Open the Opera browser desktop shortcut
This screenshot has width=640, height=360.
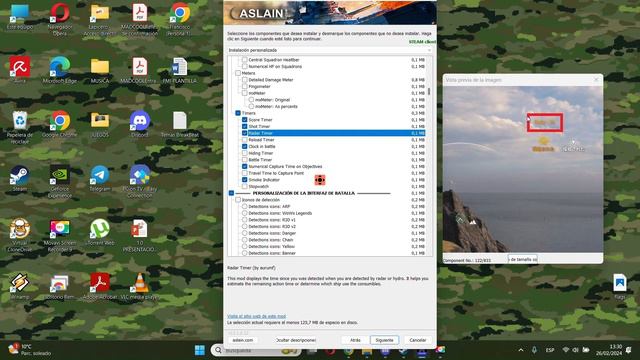pos(60,17)
